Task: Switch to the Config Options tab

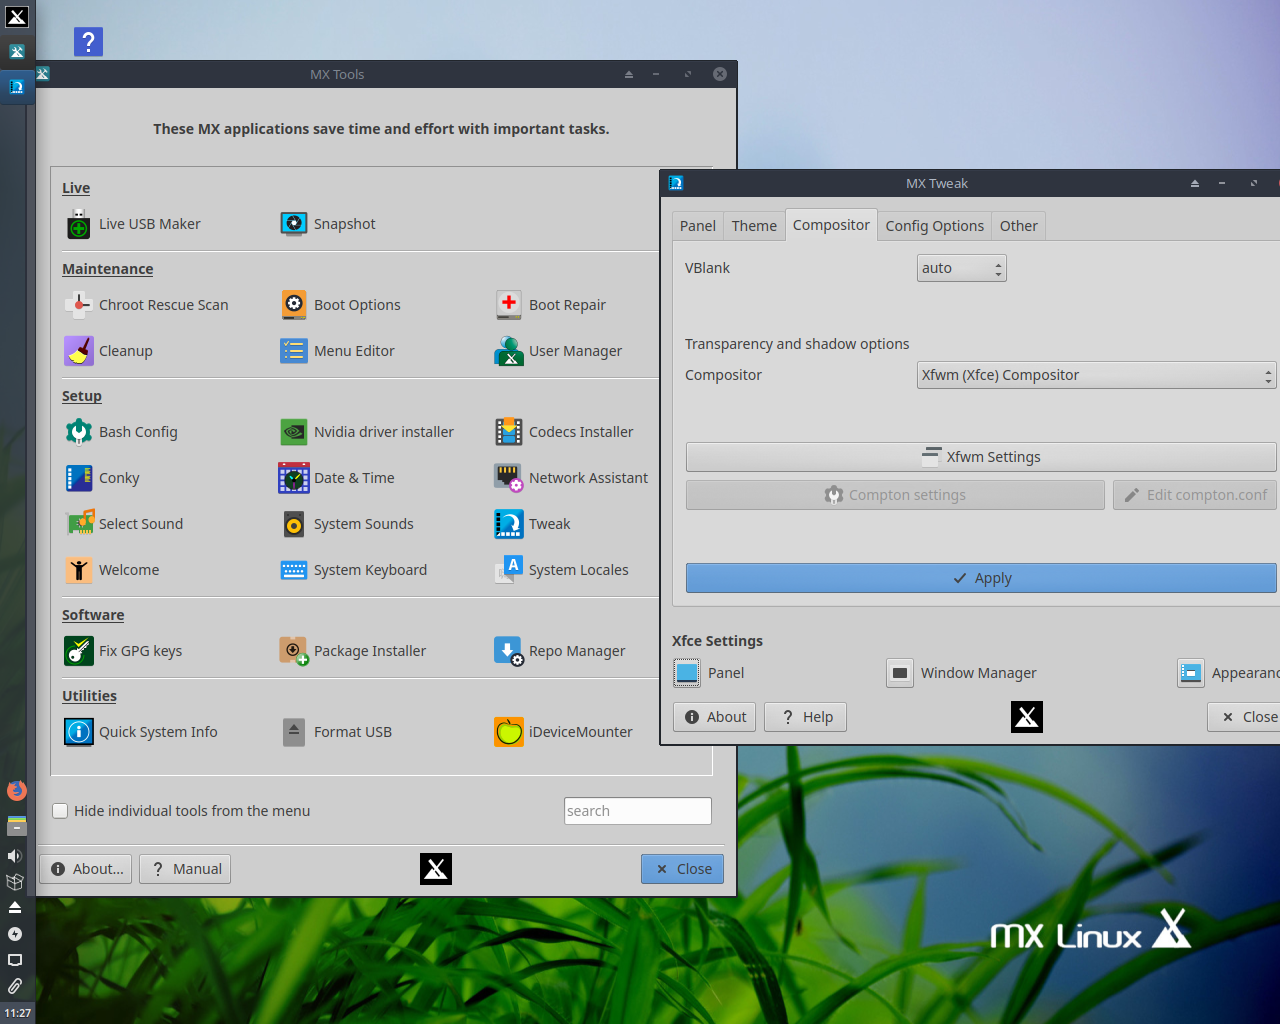Action: coord(934,225)
